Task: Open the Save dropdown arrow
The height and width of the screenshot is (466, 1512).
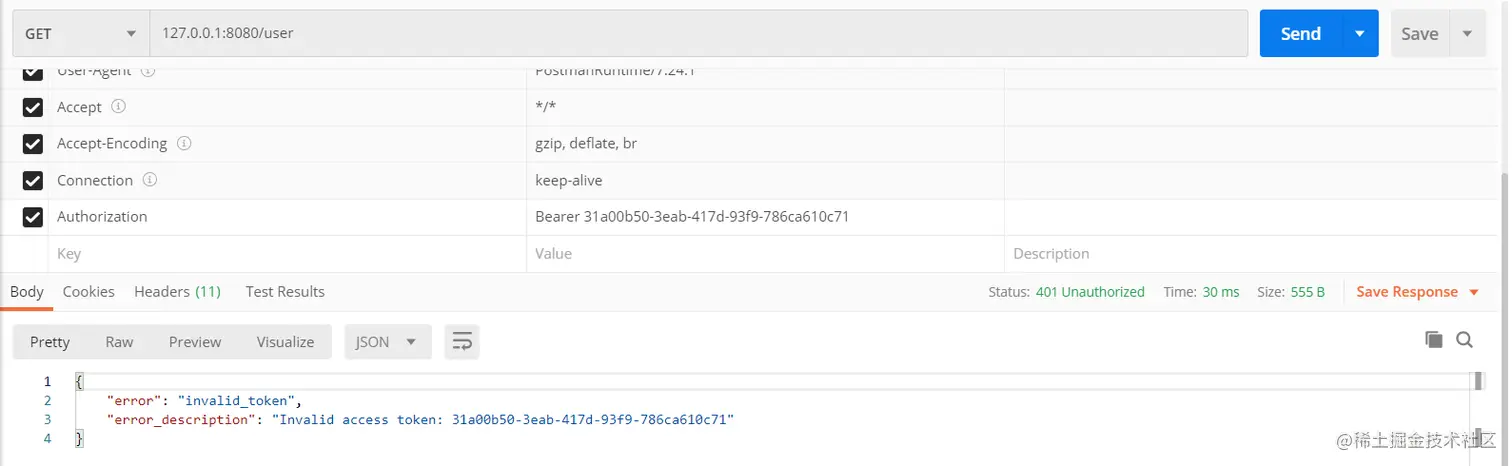Action: [x=1467, y=34]
